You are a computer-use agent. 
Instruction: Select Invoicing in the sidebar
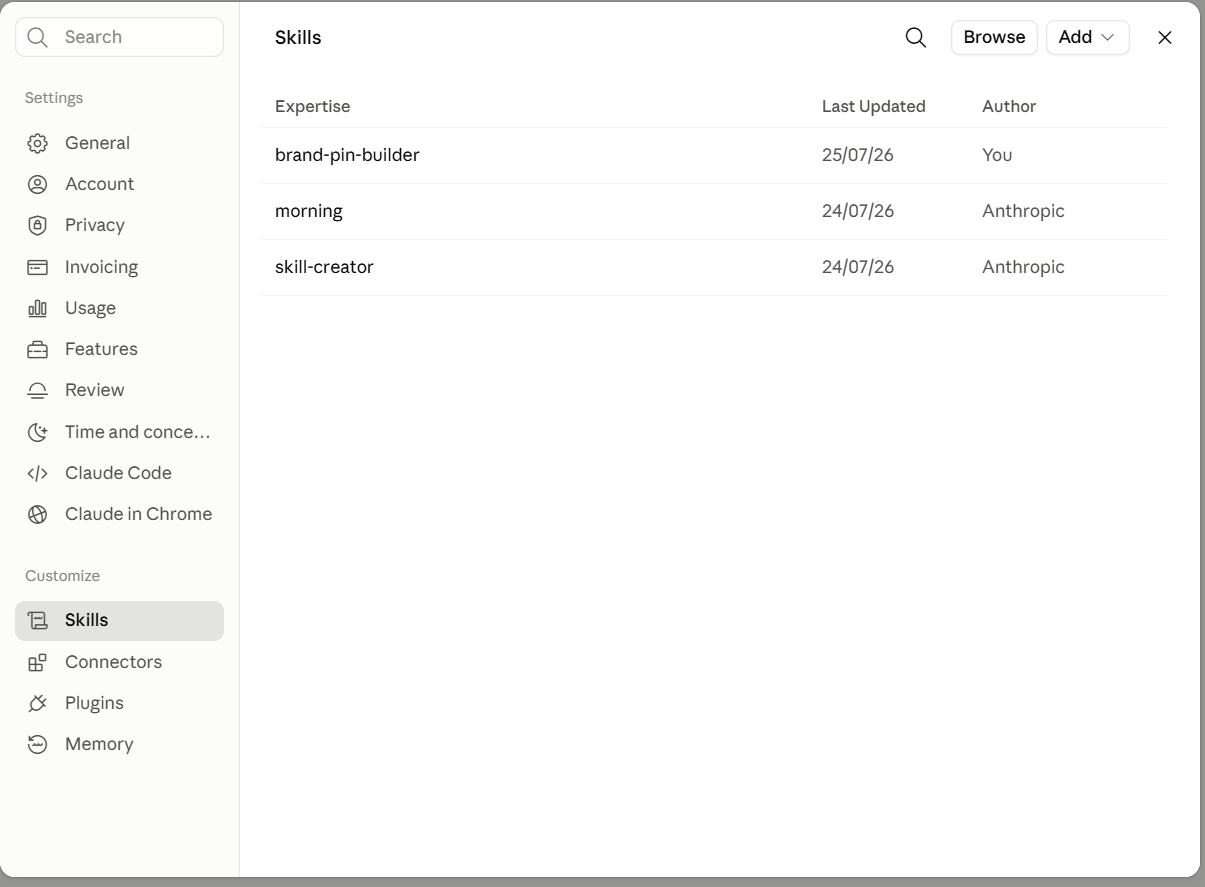pyautogui.click(x=119, y=267)
